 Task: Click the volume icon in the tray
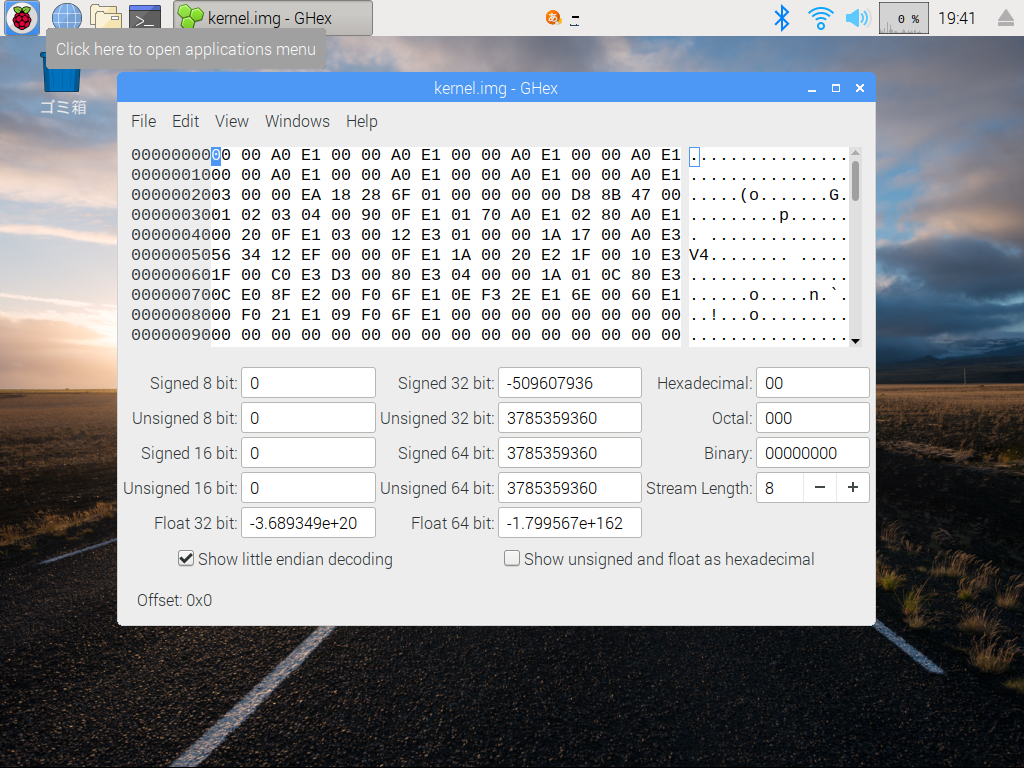tap(857, 17)
